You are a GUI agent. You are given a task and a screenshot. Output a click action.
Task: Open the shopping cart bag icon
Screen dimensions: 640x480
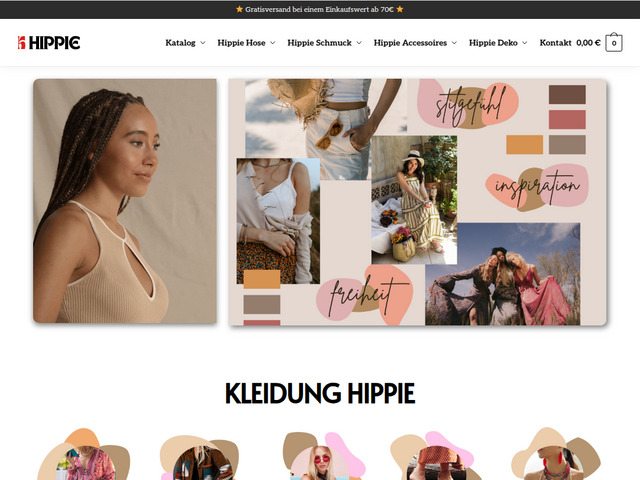pos(613,42)
